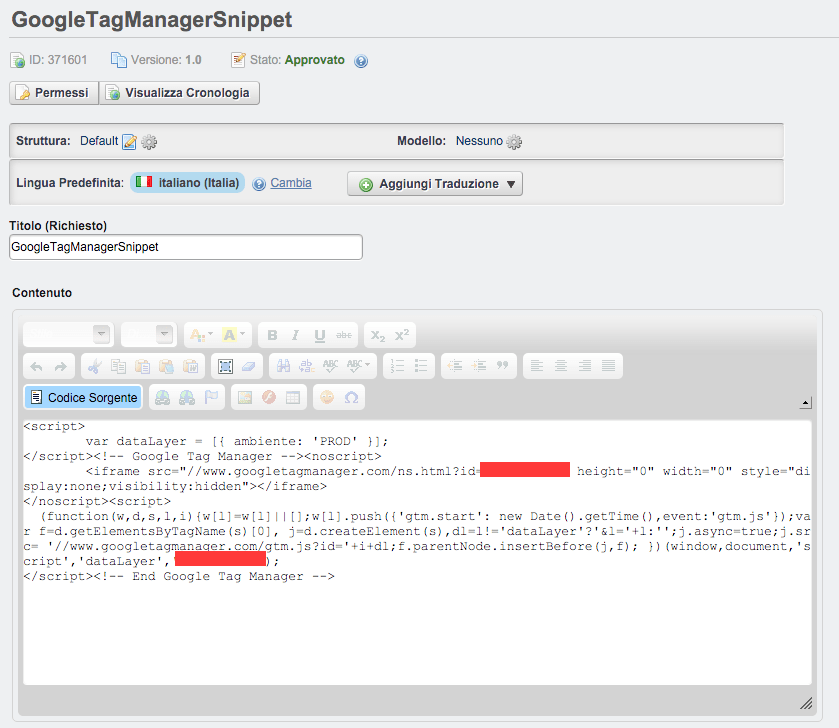This screenshot has height=728, width=839.
Task: Click the Center alignment icon
Action: tap(561, 366)
